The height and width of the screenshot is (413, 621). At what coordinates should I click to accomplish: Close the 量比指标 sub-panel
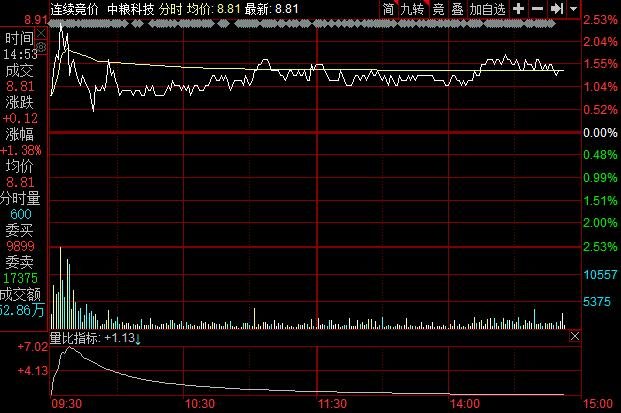pyautogui.click(x=575, y=336)
